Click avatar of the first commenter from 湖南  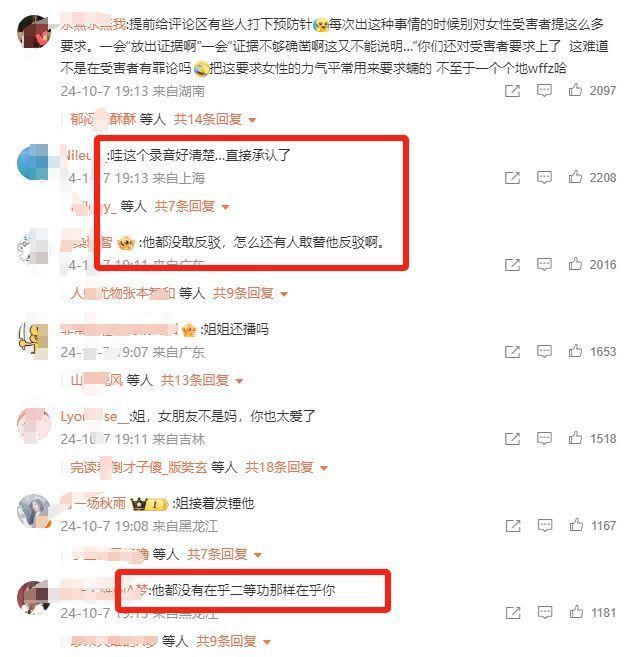(34, 32)
